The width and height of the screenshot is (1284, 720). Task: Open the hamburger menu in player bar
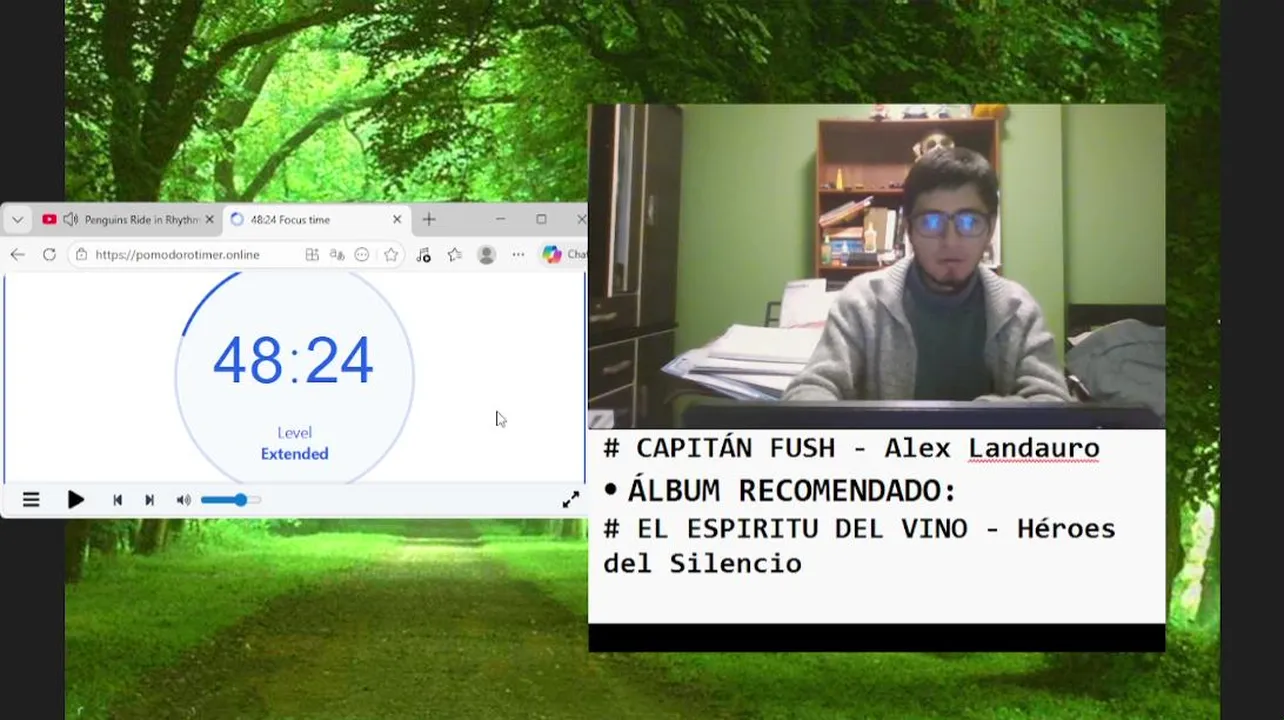[x=31, y=500]
